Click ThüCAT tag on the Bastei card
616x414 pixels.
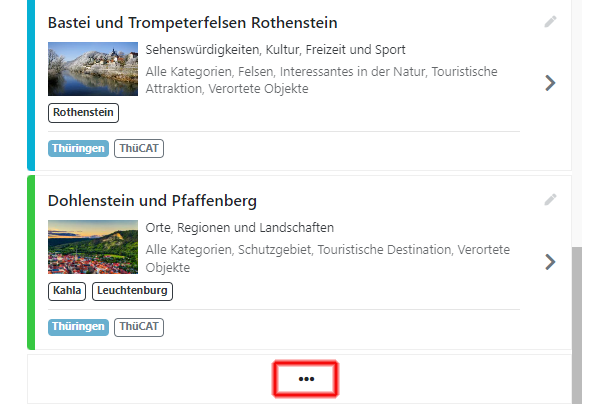[x=139, y=148]
